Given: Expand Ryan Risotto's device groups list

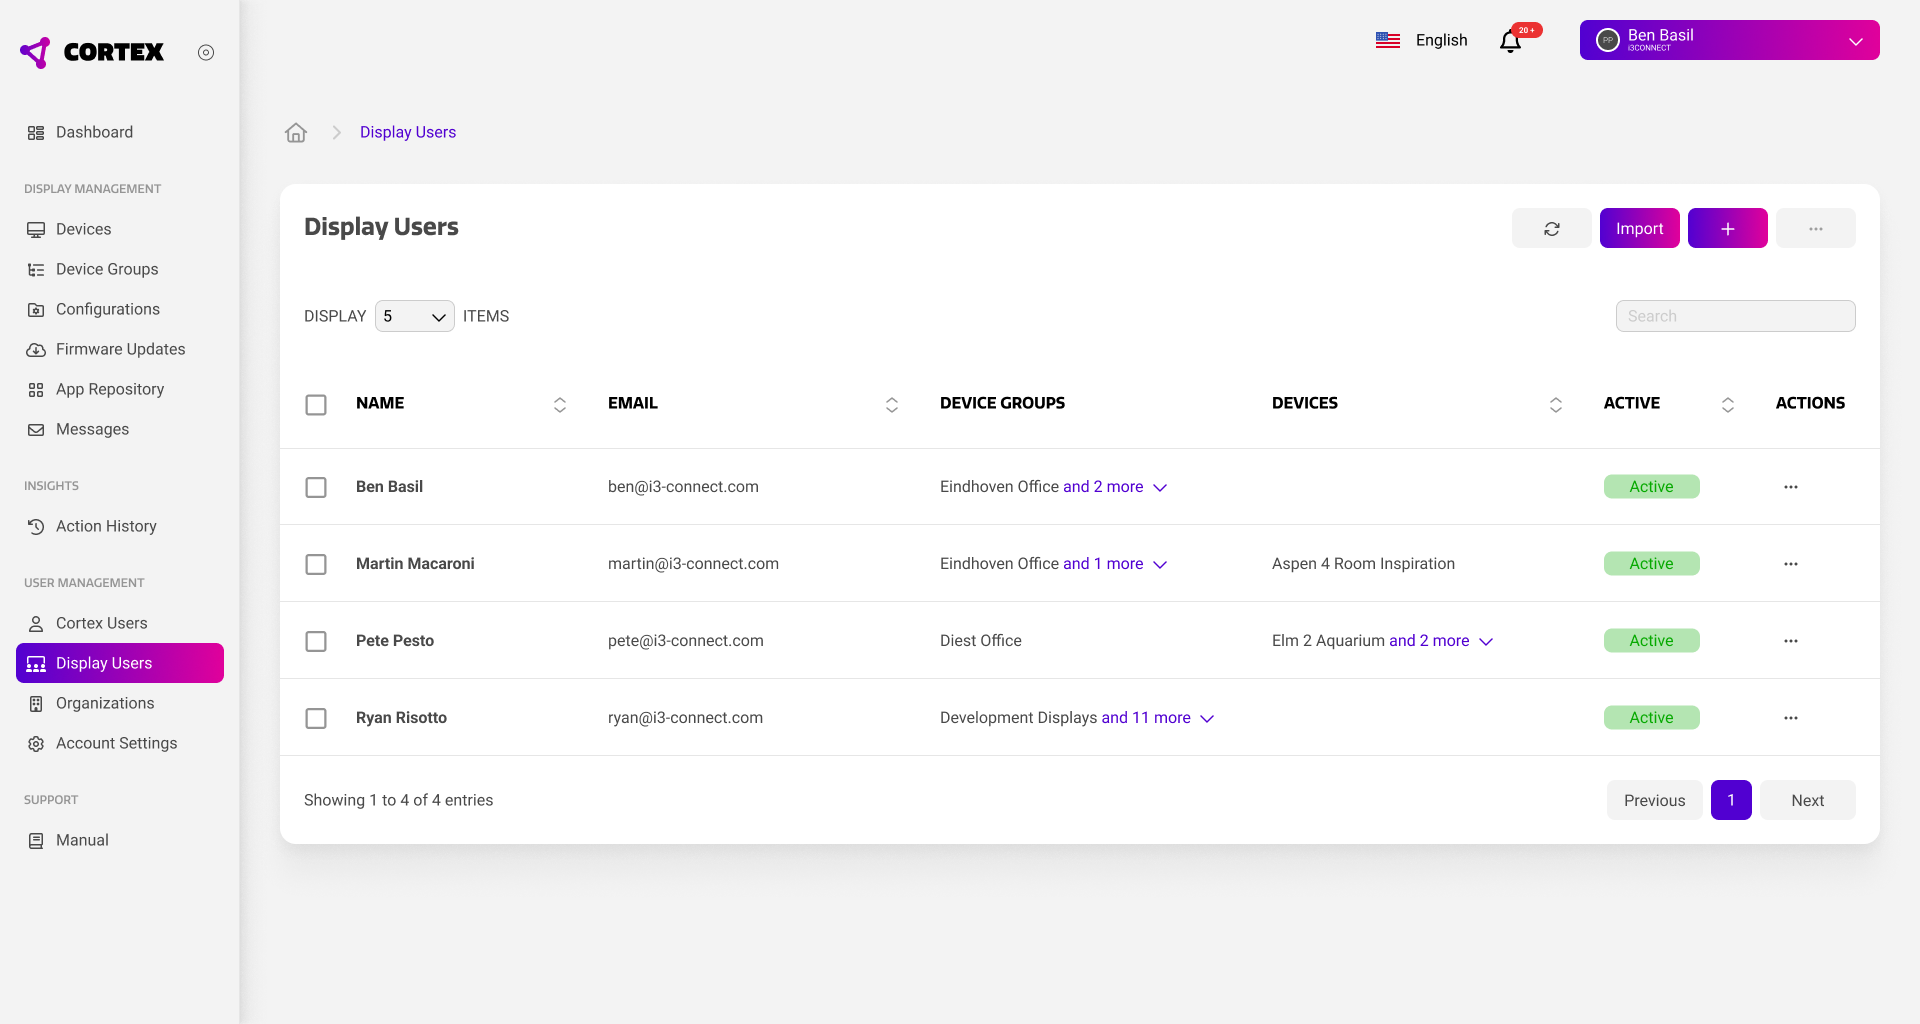Looking at the screenshot, I should (1207, 719).
